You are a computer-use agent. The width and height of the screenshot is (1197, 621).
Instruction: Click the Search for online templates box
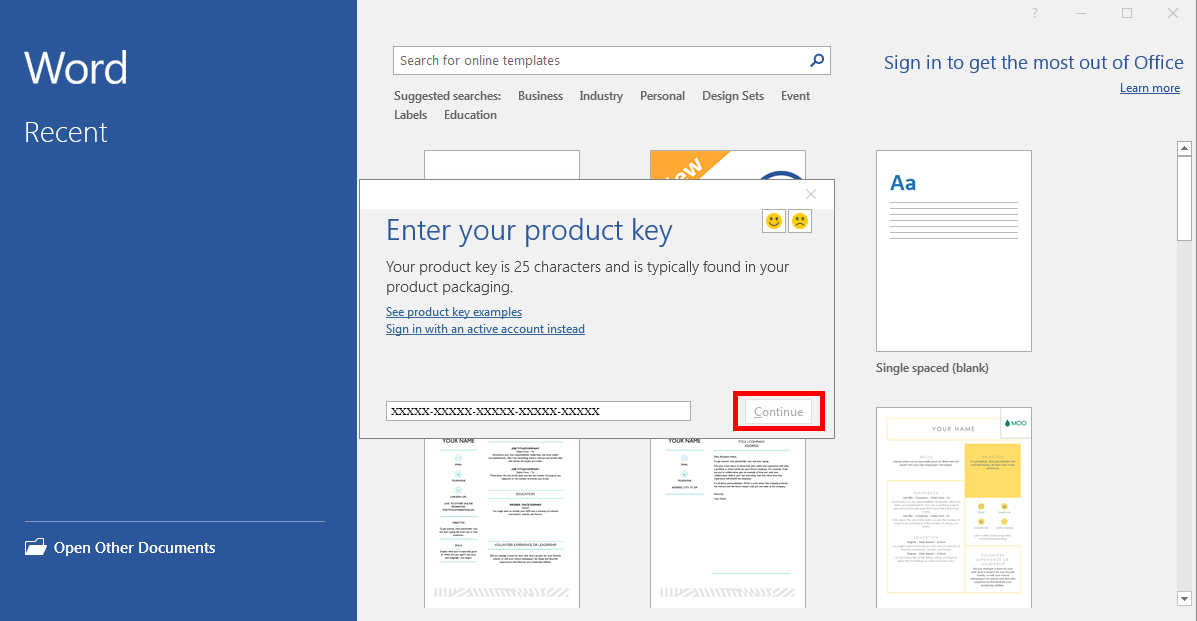coord(600,61)
